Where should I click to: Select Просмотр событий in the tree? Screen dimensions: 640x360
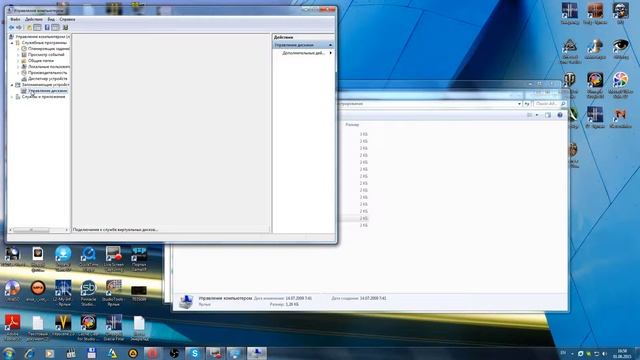46,54
